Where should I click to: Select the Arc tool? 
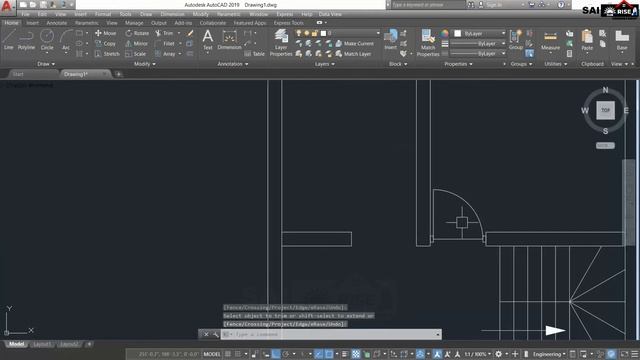coord(66,40)
